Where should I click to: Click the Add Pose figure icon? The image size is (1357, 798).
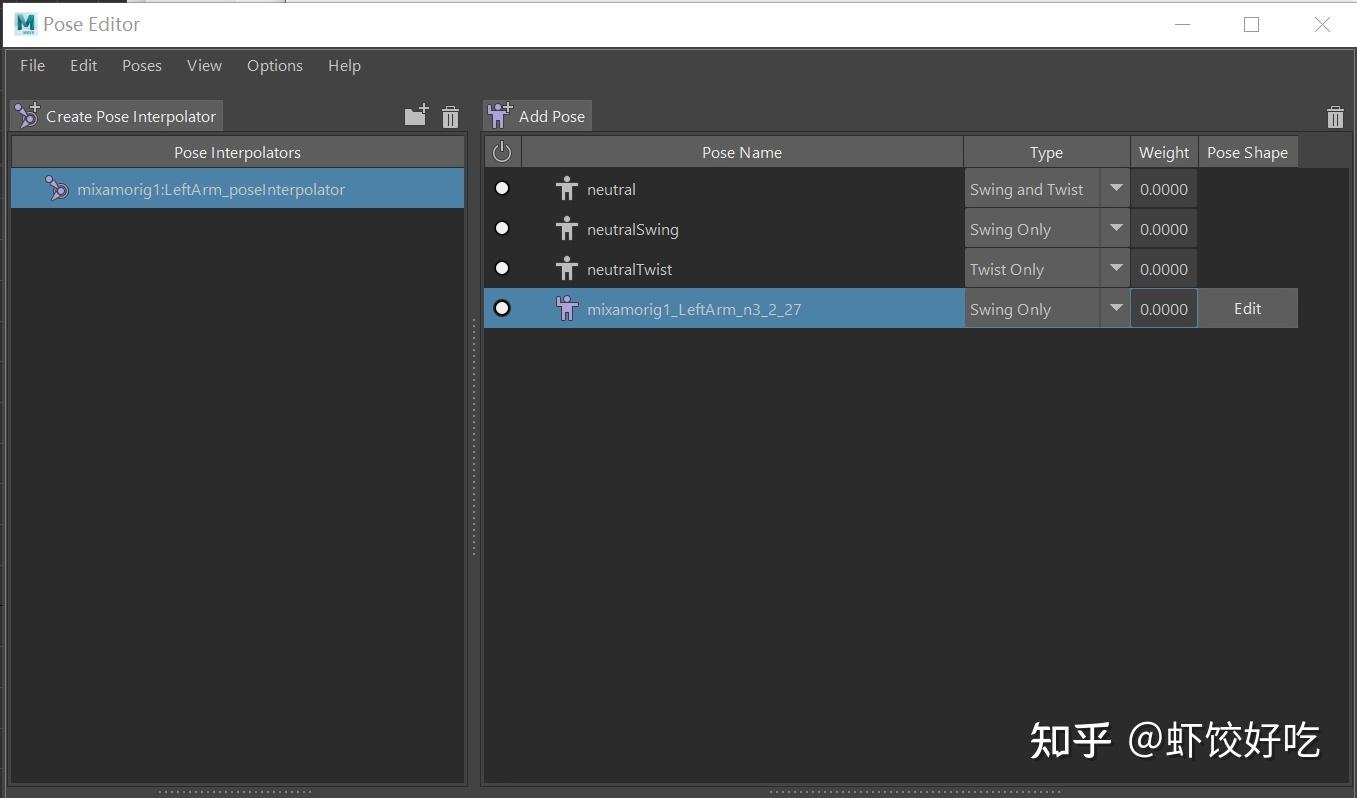tap(499, 116)
